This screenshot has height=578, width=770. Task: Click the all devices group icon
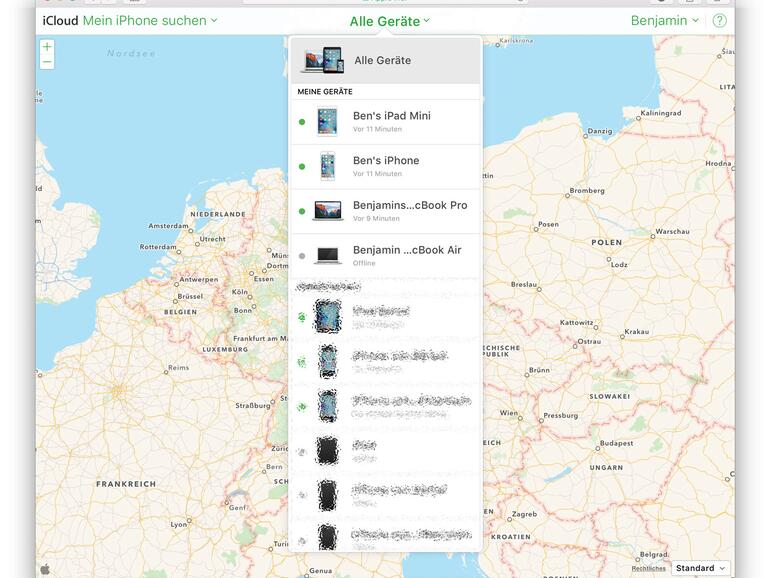tap(323, 60)
